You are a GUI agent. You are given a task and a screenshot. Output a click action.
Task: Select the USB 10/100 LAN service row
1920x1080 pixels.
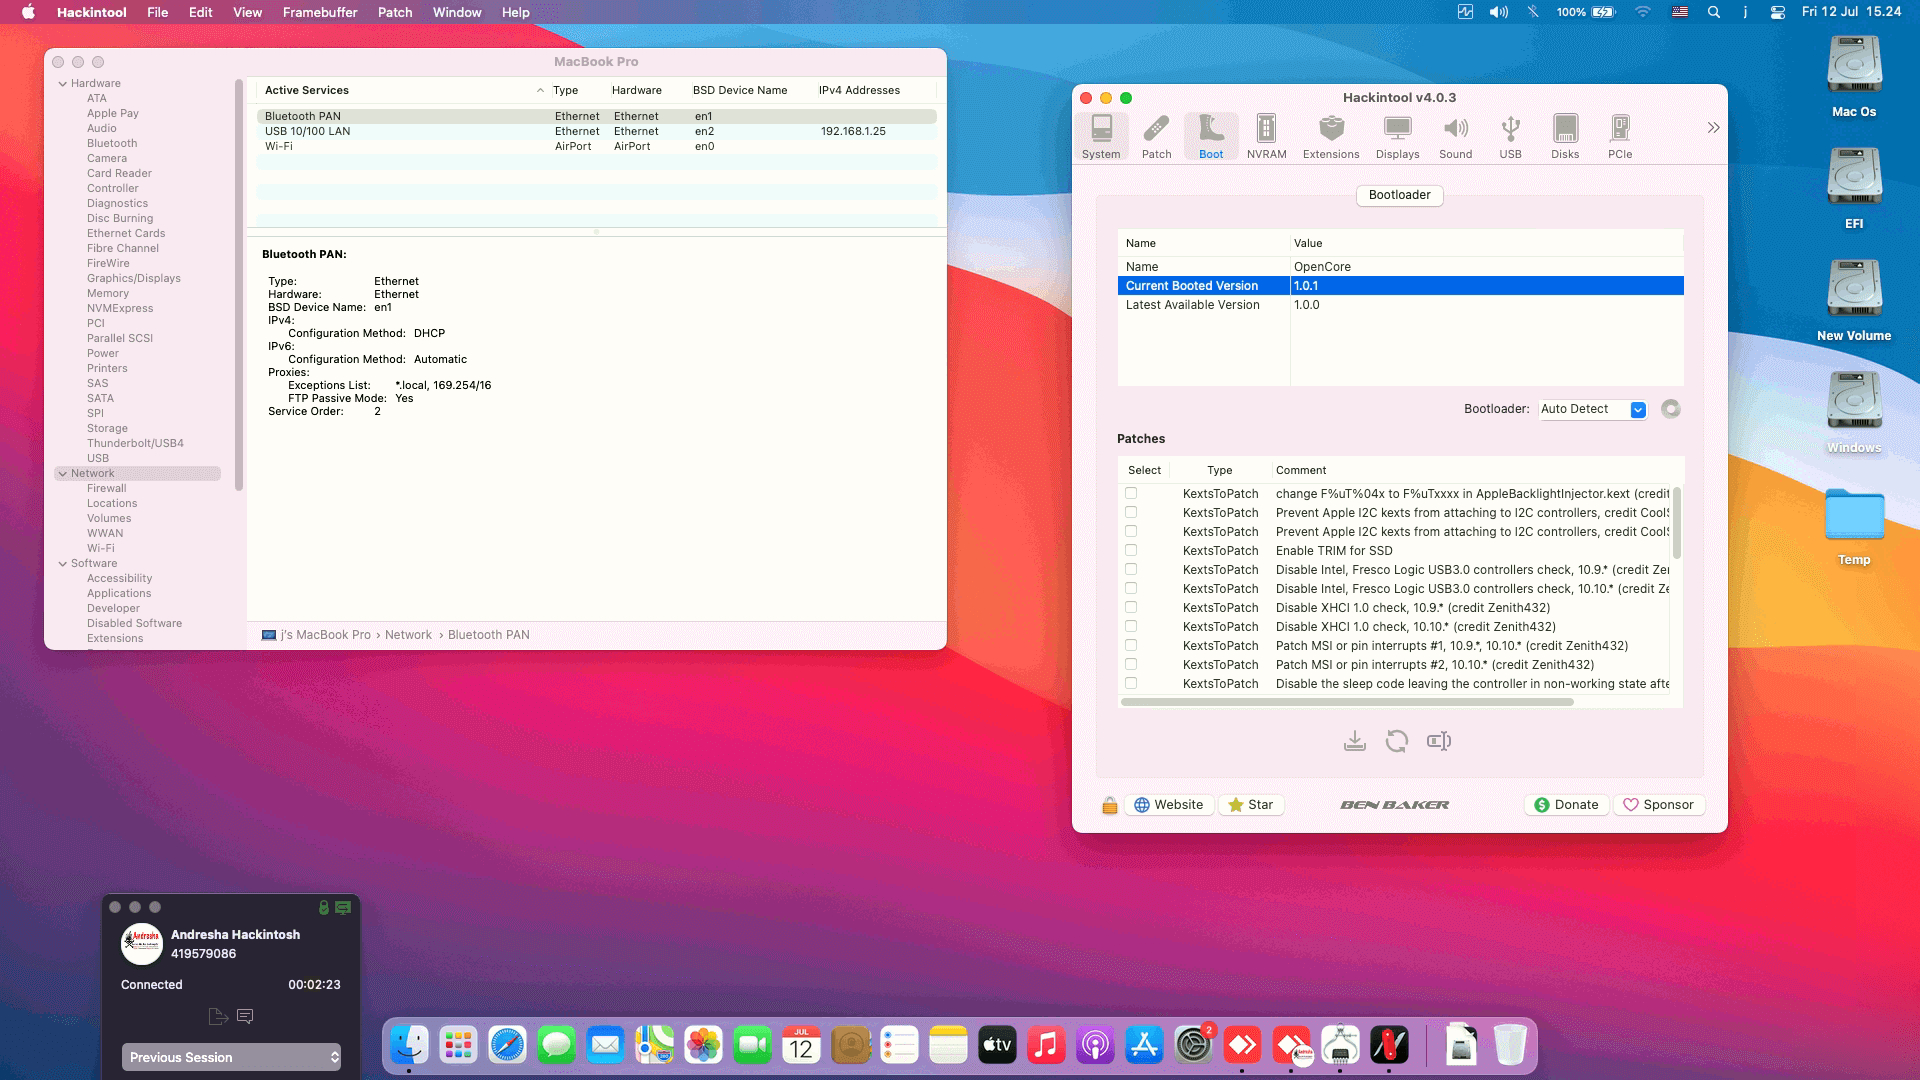pyautogui.click(x=596, y=131)
